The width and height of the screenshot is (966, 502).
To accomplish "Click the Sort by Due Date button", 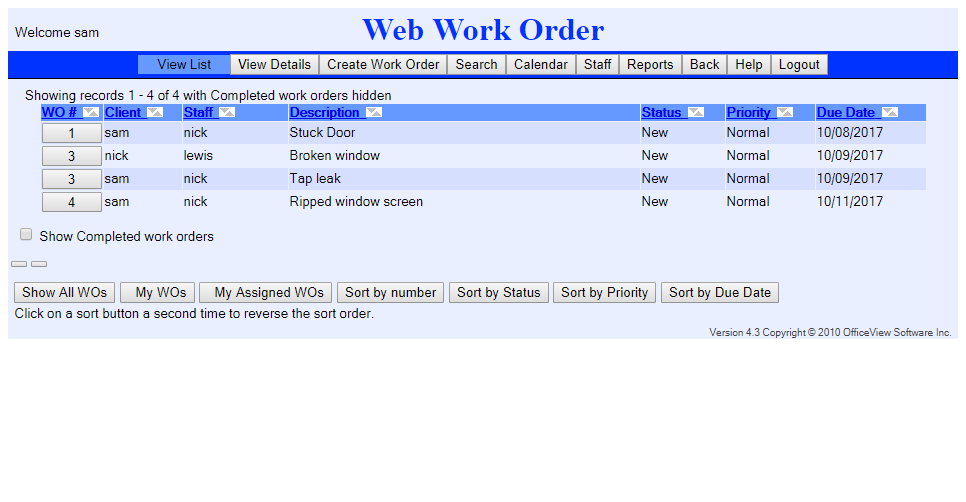I will [719, 293].
